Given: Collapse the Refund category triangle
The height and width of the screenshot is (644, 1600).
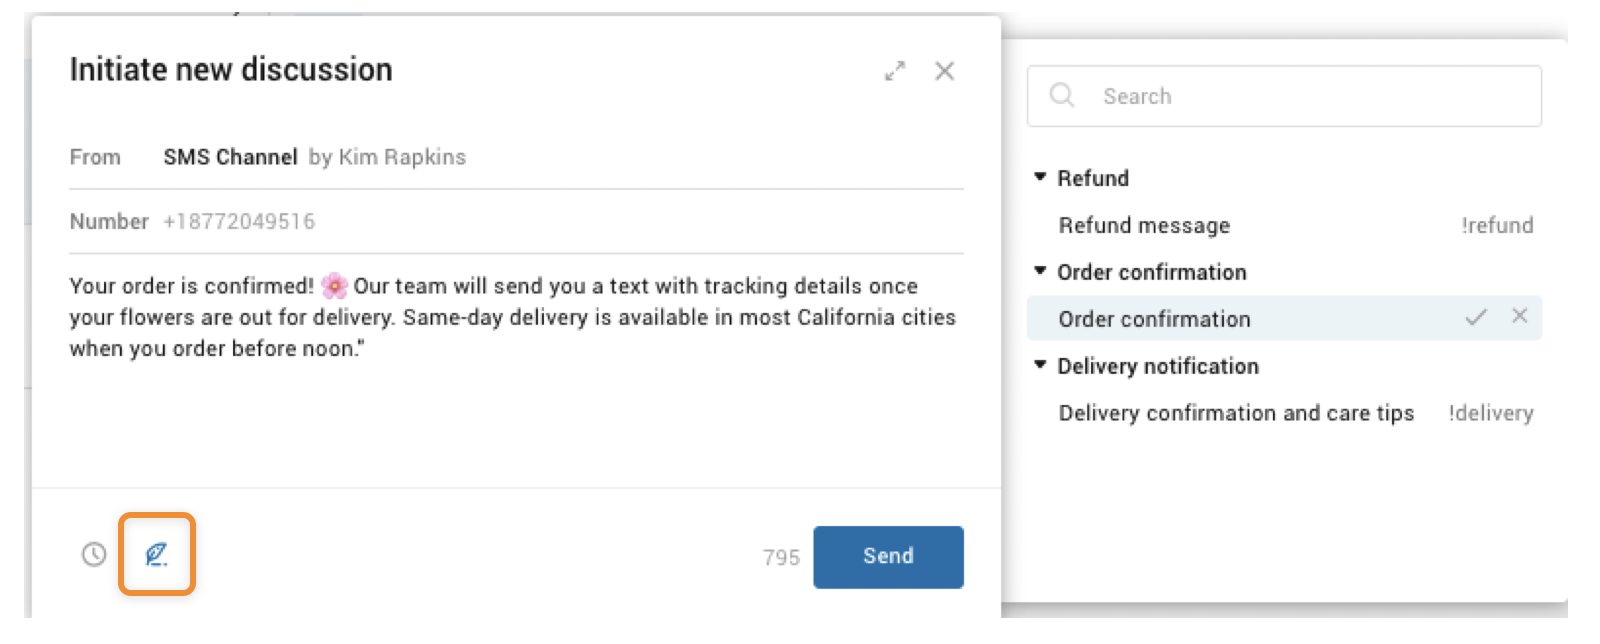Looking at the screenshot, I should tap(1040, 177).
